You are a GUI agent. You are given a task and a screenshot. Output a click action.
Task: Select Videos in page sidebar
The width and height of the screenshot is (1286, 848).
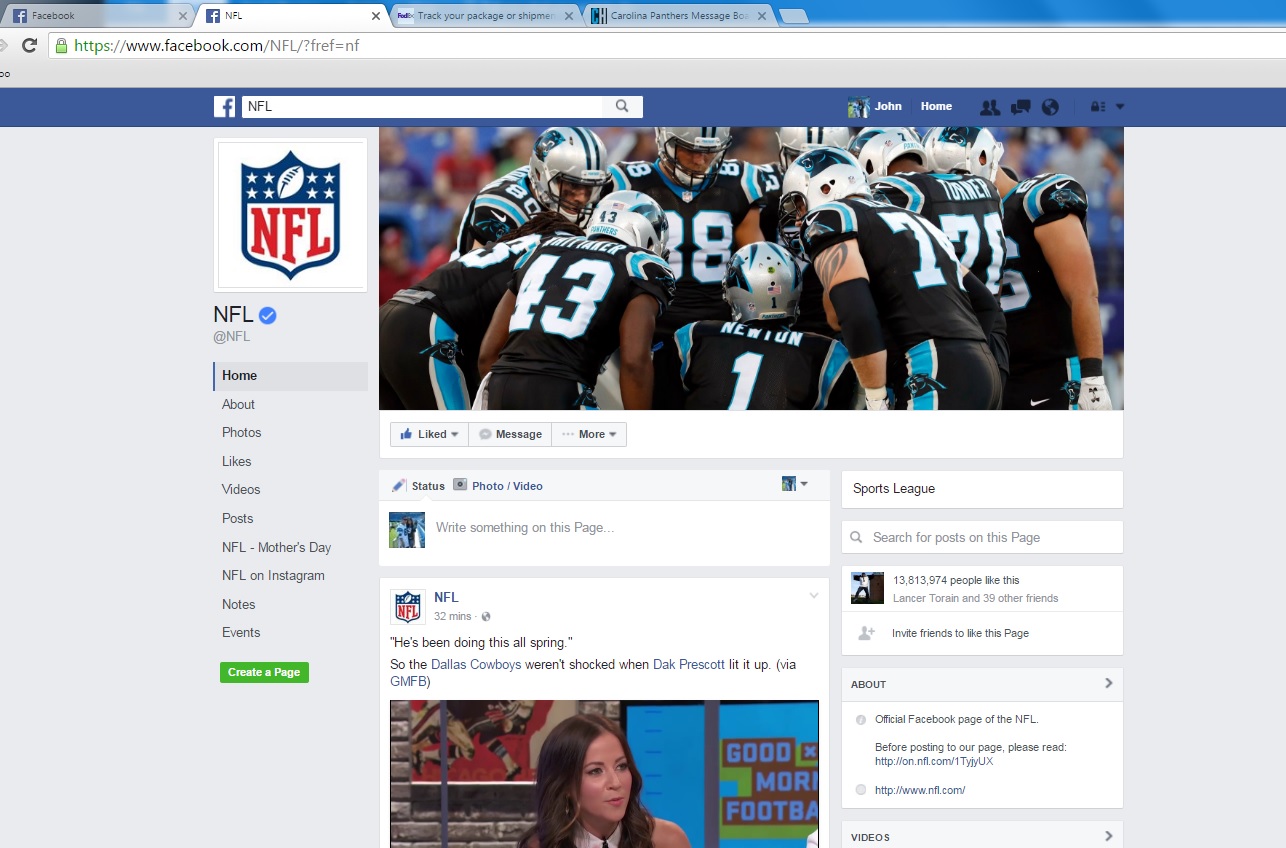pos(241,490)
